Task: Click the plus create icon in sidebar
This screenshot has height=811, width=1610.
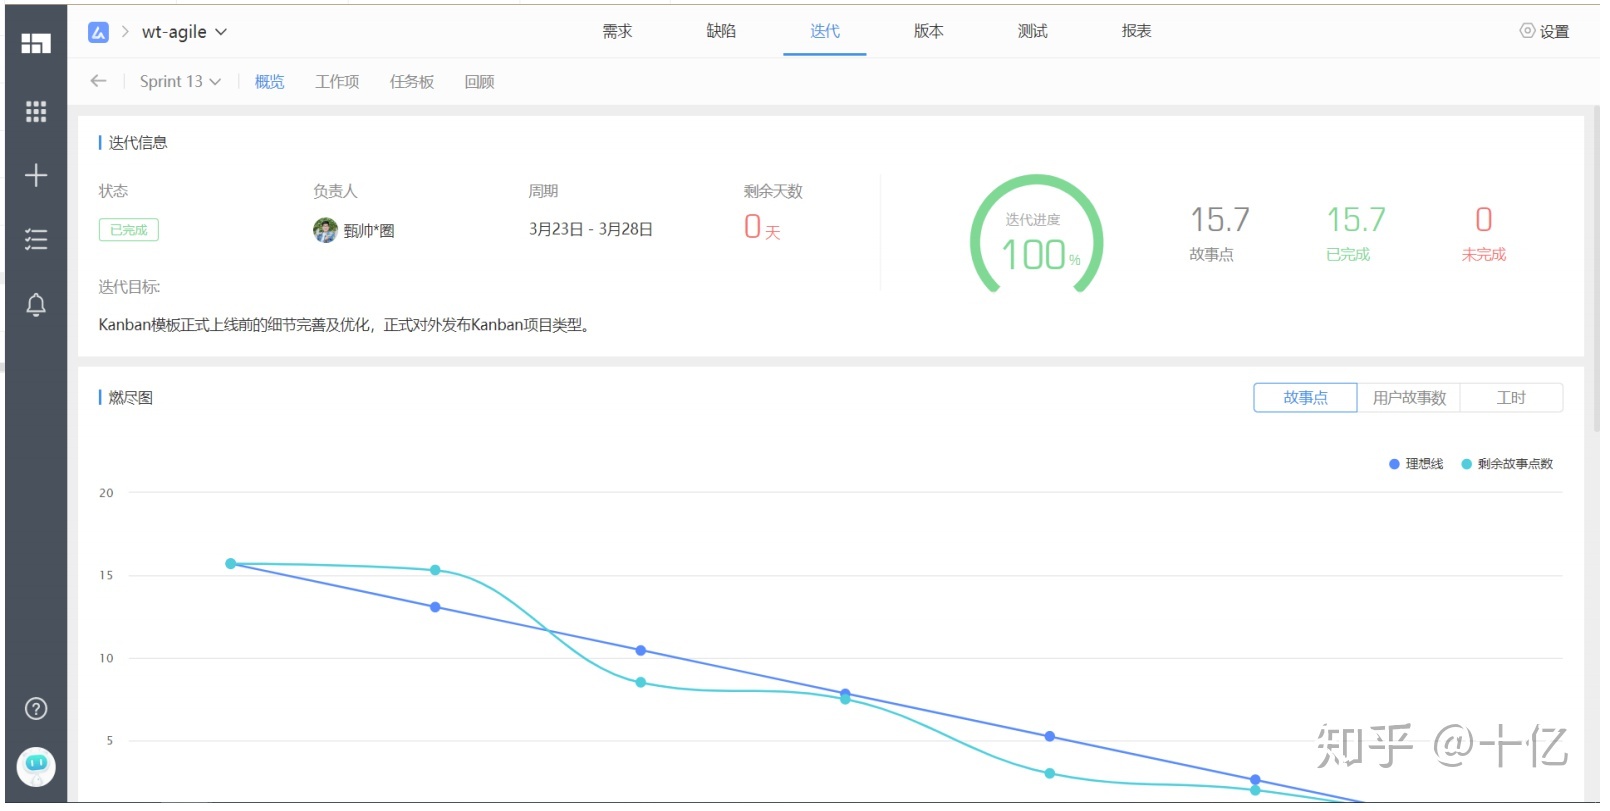Action: tap(36, 176)
